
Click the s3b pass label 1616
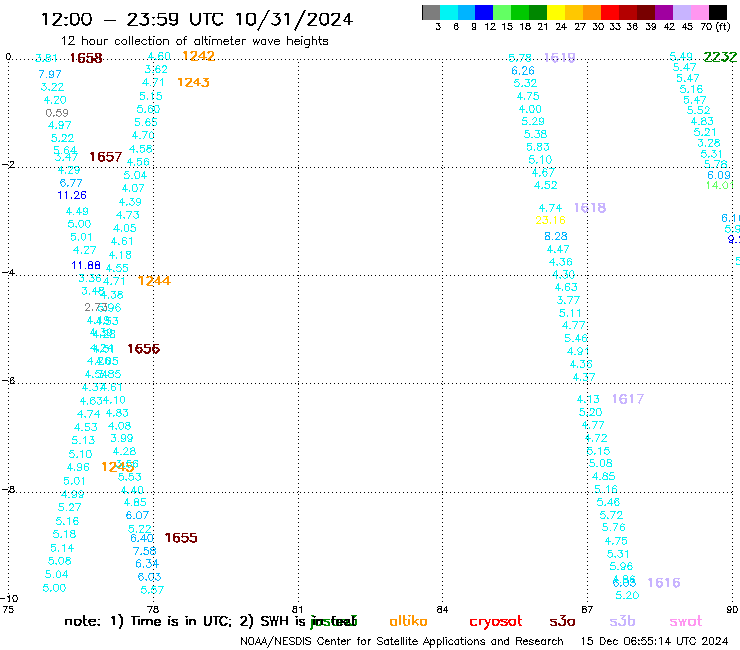pos(664,582)
